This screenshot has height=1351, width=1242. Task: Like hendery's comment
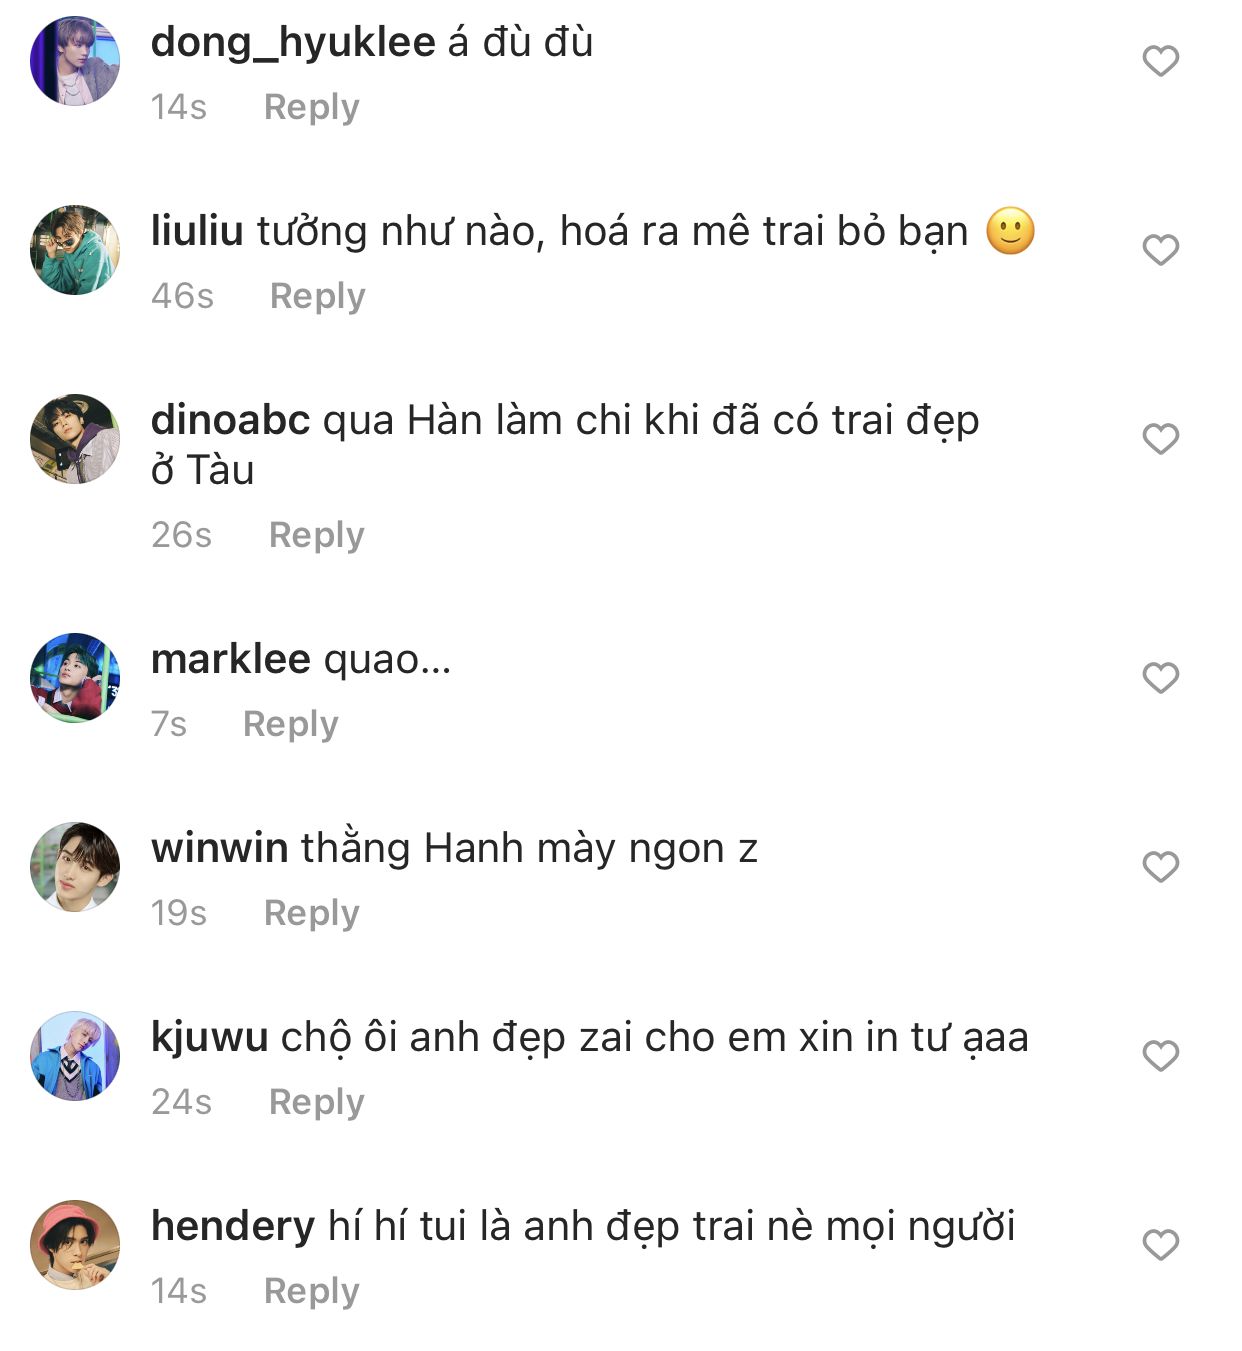coord(1160,1245)
